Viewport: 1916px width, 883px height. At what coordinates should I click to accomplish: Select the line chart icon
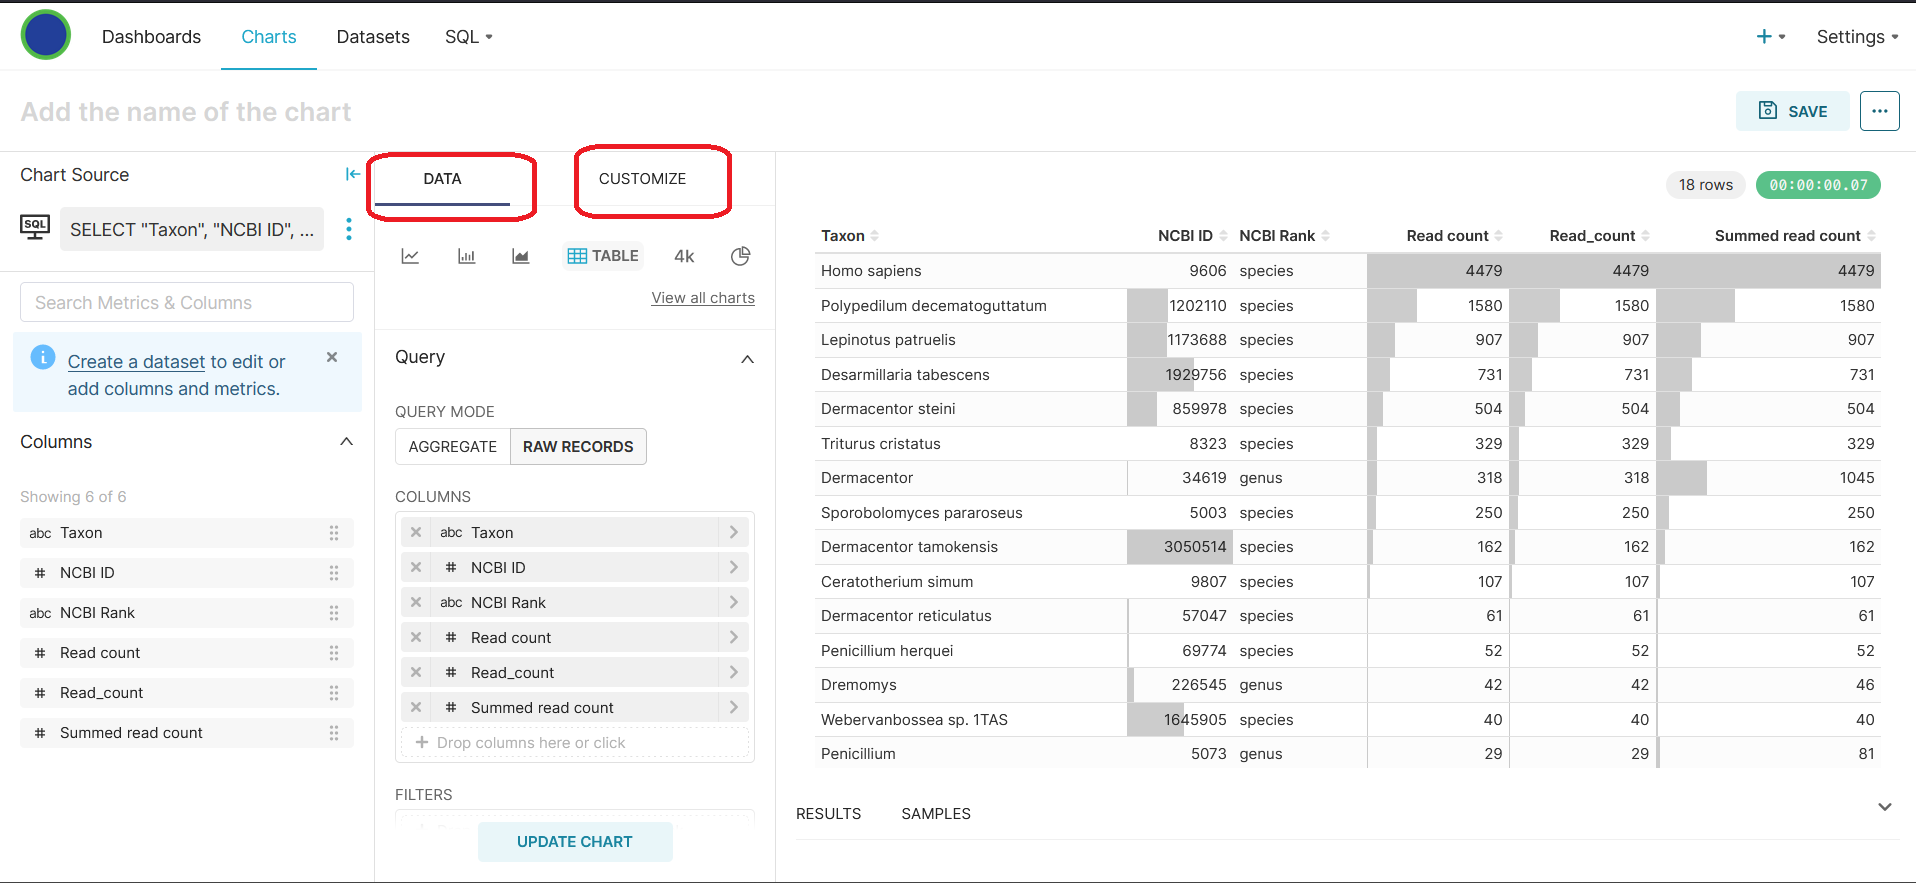(410, 256)
